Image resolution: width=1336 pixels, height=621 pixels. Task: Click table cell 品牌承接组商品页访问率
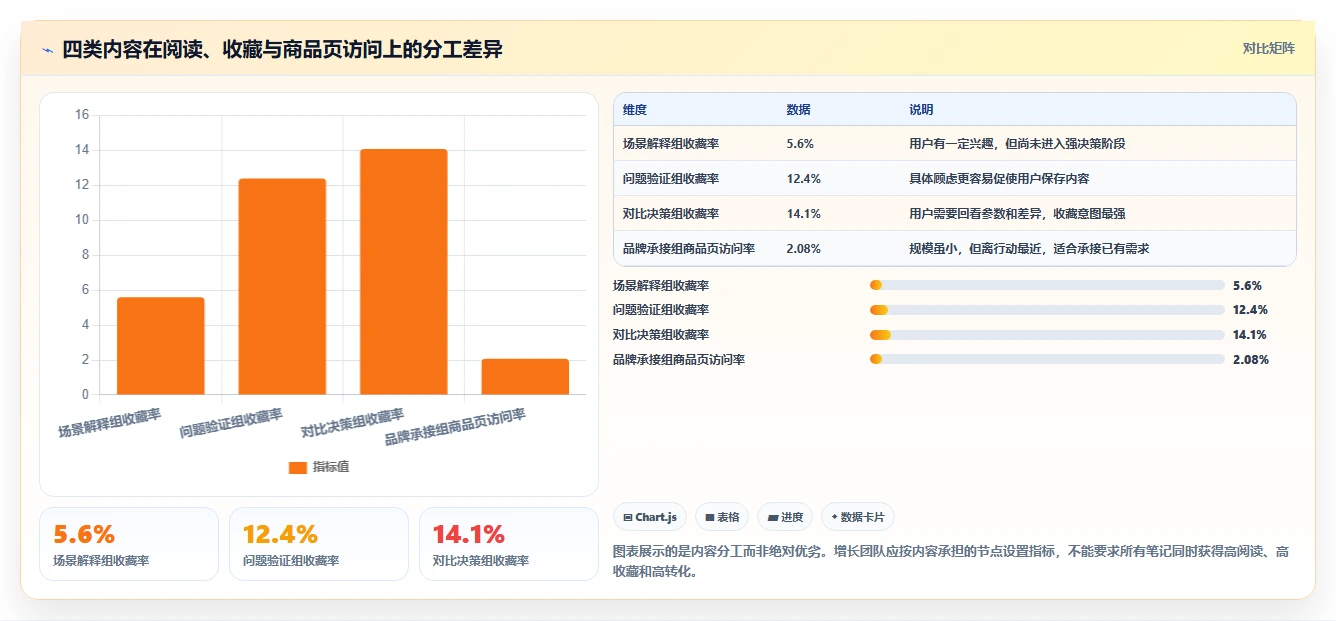tap(689, 249)
